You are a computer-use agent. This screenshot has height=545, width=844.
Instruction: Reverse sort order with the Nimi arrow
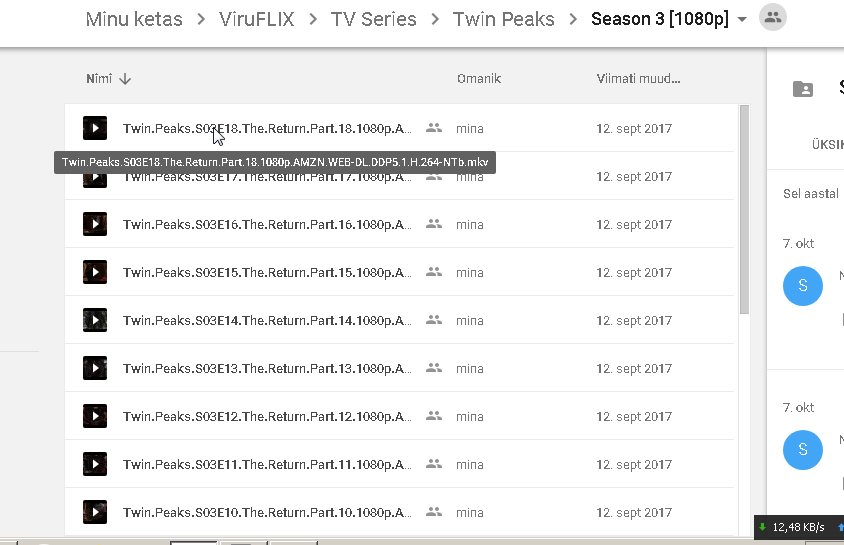coord(125,79)
